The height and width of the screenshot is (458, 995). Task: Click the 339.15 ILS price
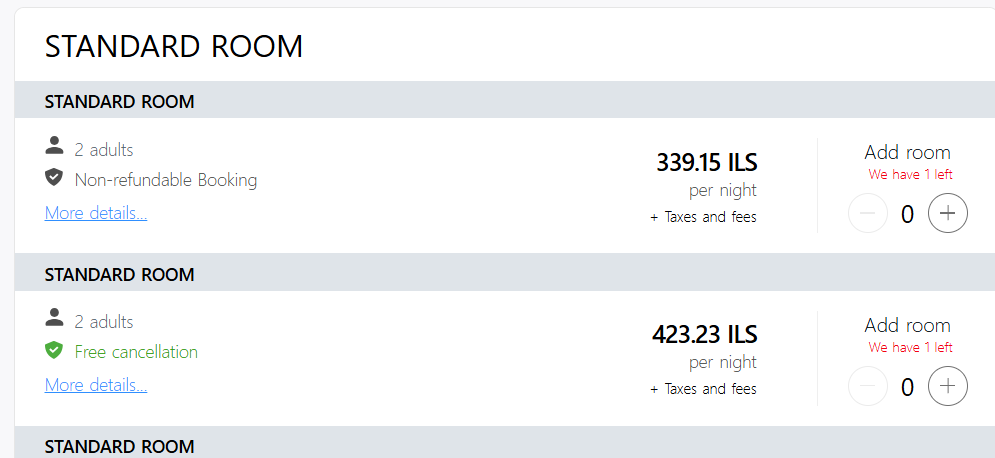pyautogui.click(x=706, y=162)
